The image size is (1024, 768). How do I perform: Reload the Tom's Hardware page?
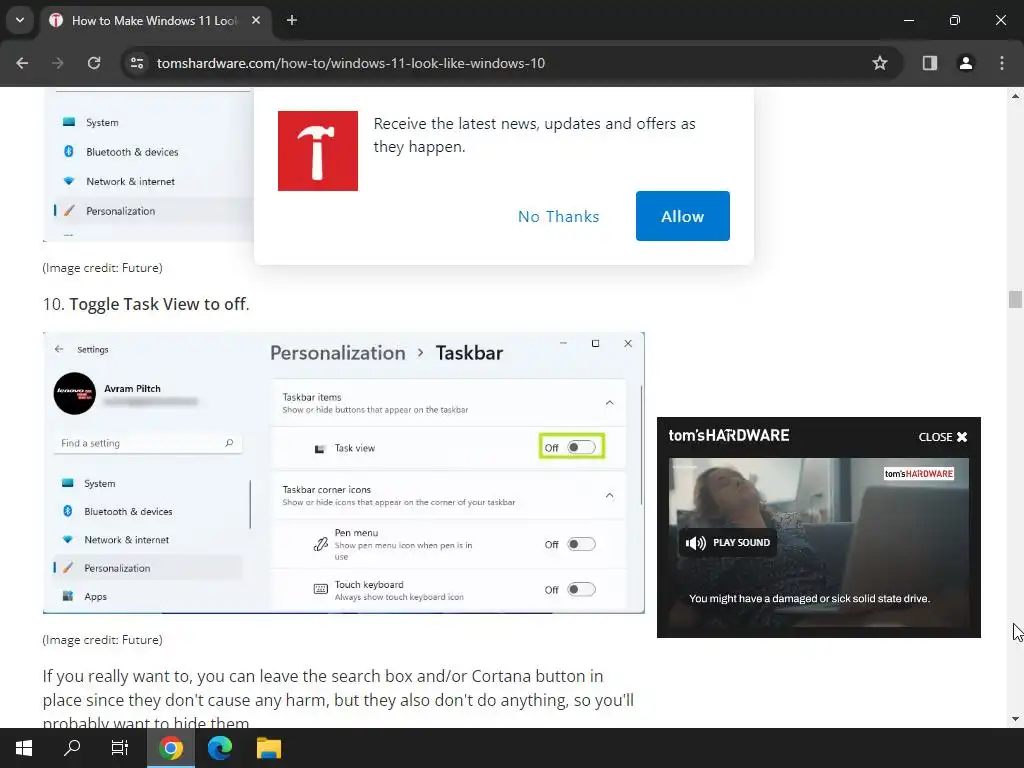pos(94,63)
